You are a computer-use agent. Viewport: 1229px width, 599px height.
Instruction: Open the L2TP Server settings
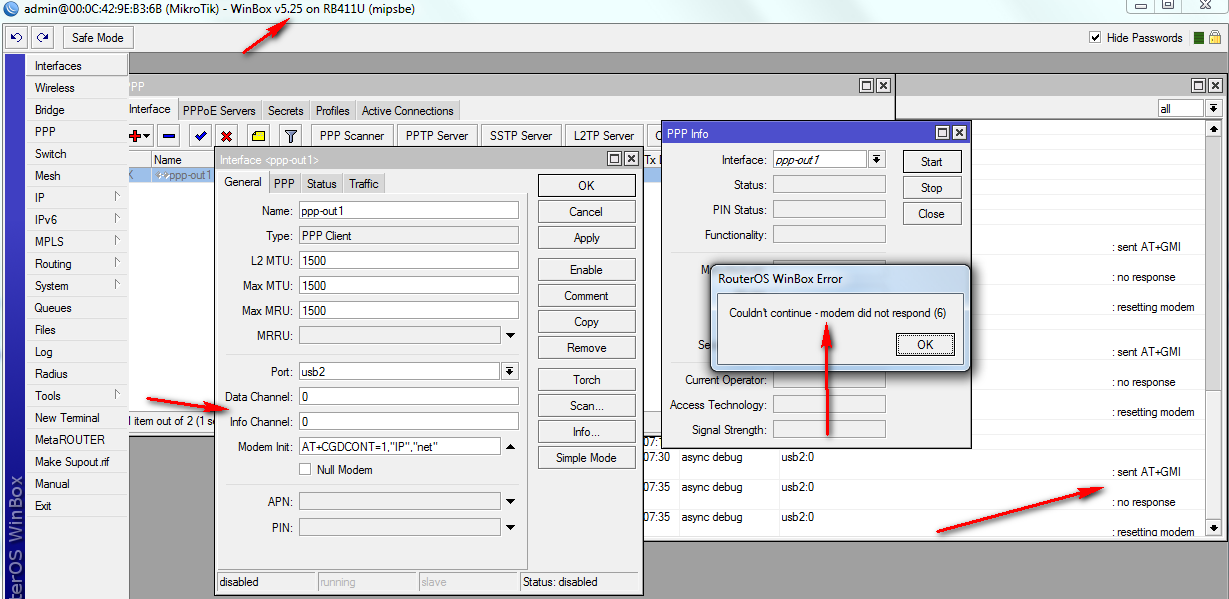(603, 136)
